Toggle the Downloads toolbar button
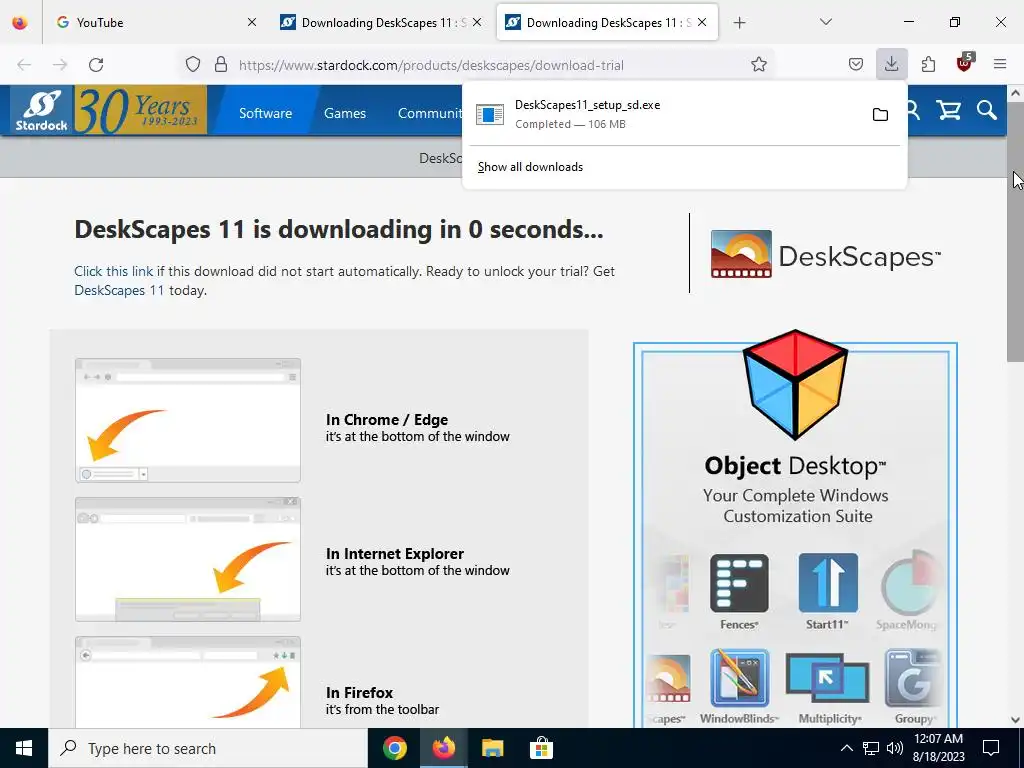 pyautogui.click(x=891, y=65)
